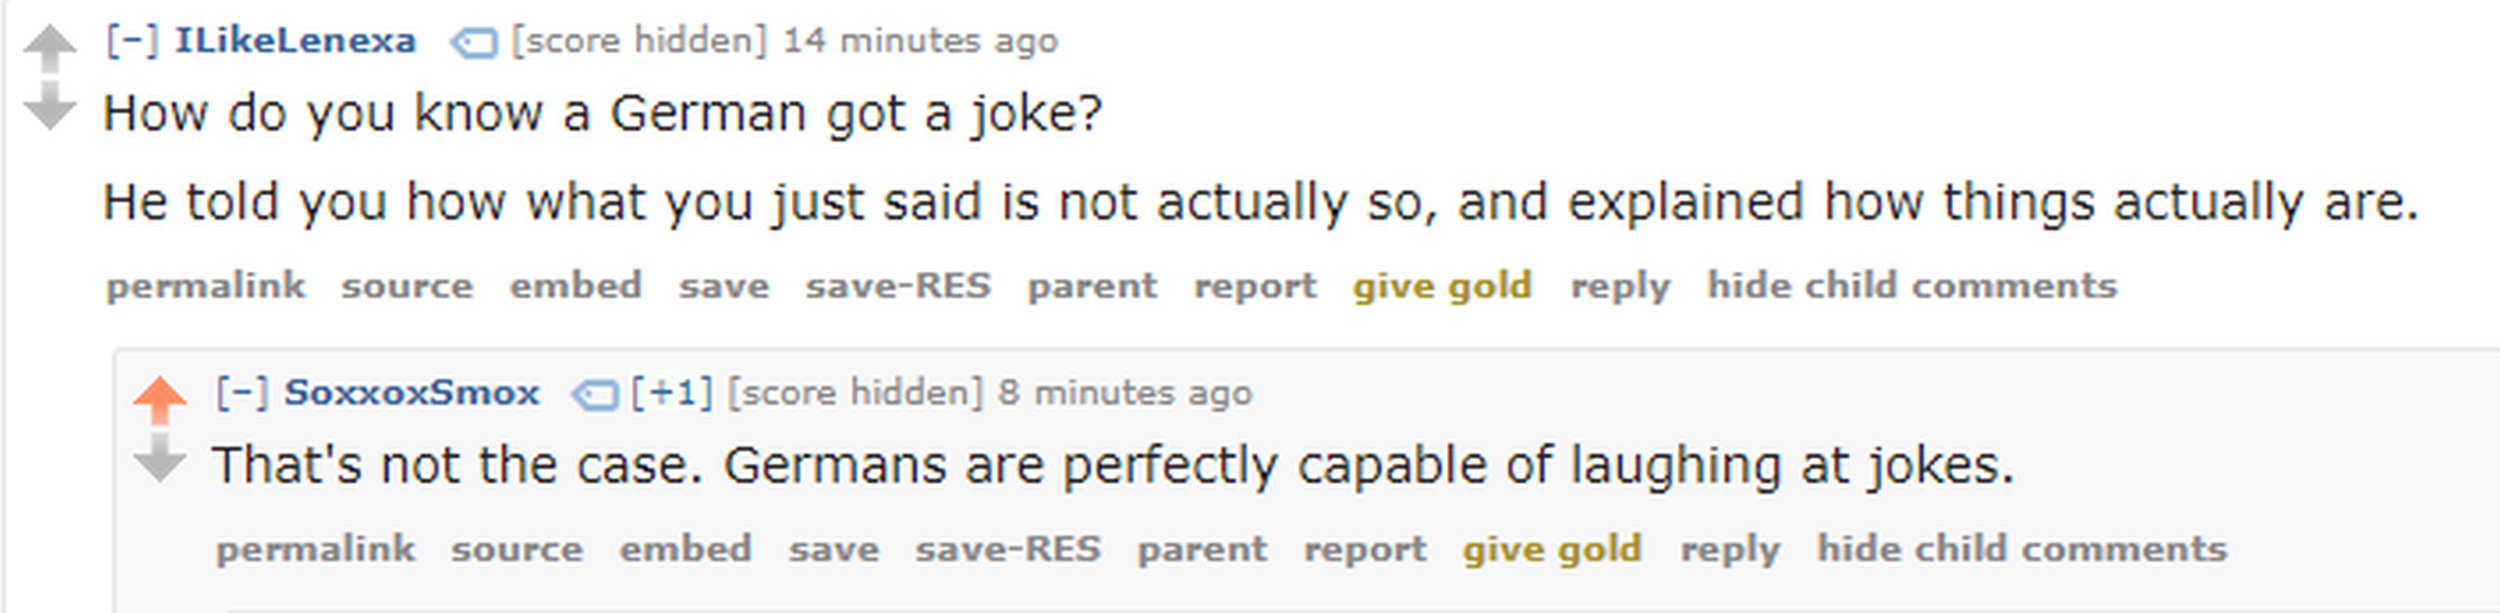Viewport: 2500px width, 613px height.
Task: Click the tag icon next to ILikeLenexa
Action: click(x=473, y=43)
